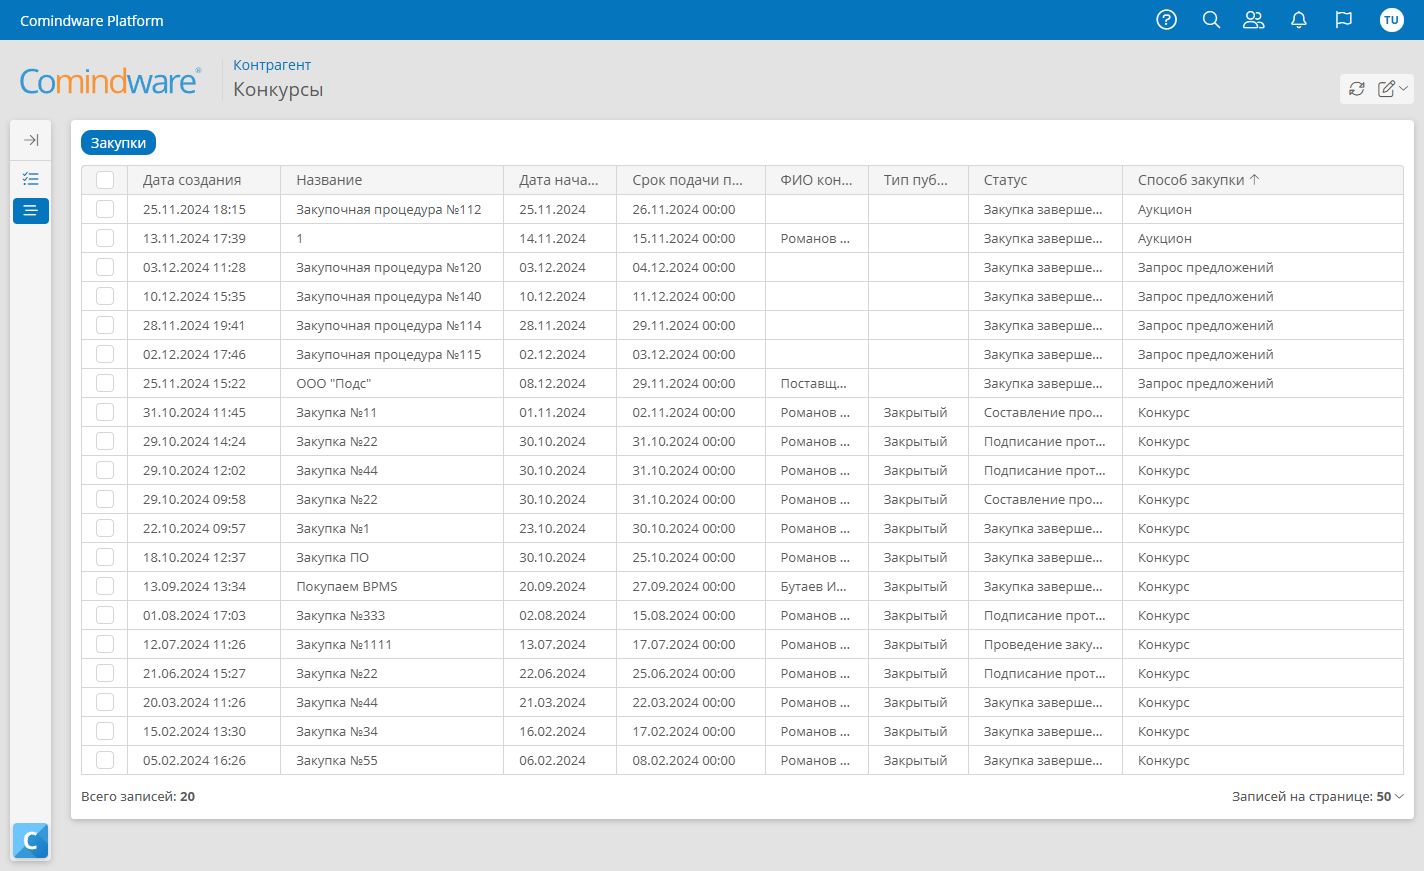Open the search magnifier icon
The width and height of the screenshot is (1424, 871).
point(1211,20)
